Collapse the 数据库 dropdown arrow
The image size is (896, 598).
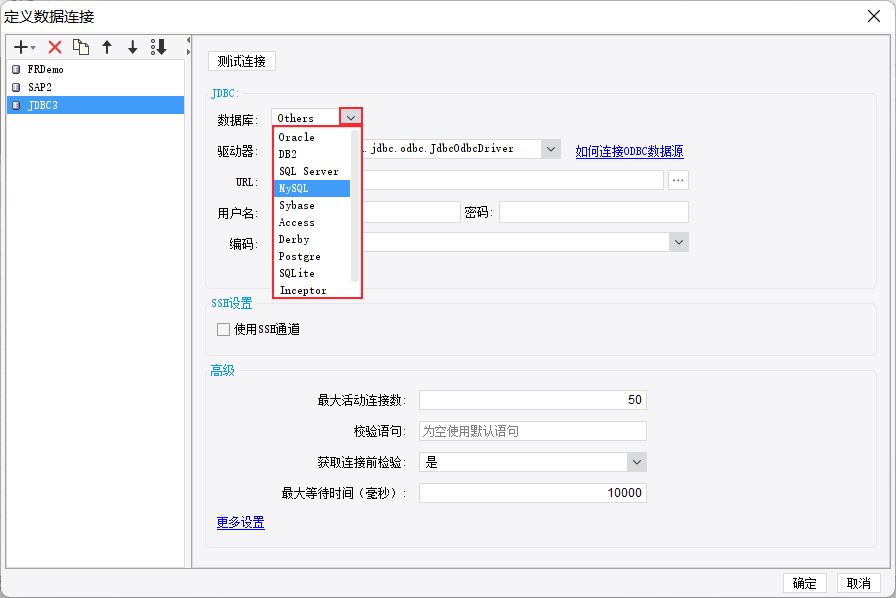coord(351,117)
